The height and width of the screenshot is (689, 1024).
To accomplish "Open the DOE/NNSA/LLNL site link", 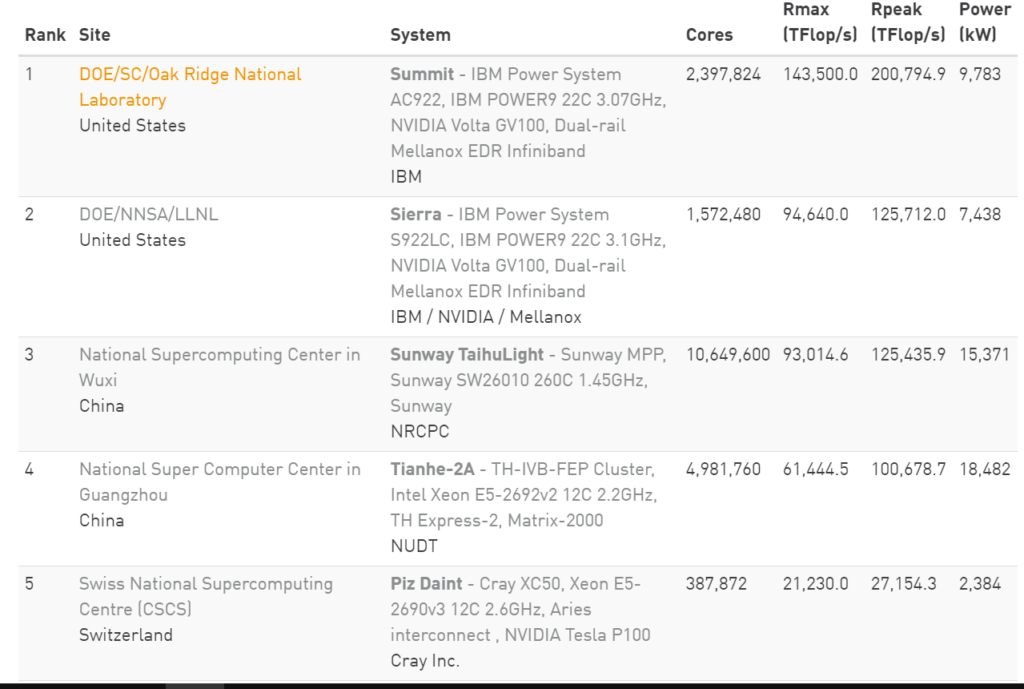I will coord(148,214).
